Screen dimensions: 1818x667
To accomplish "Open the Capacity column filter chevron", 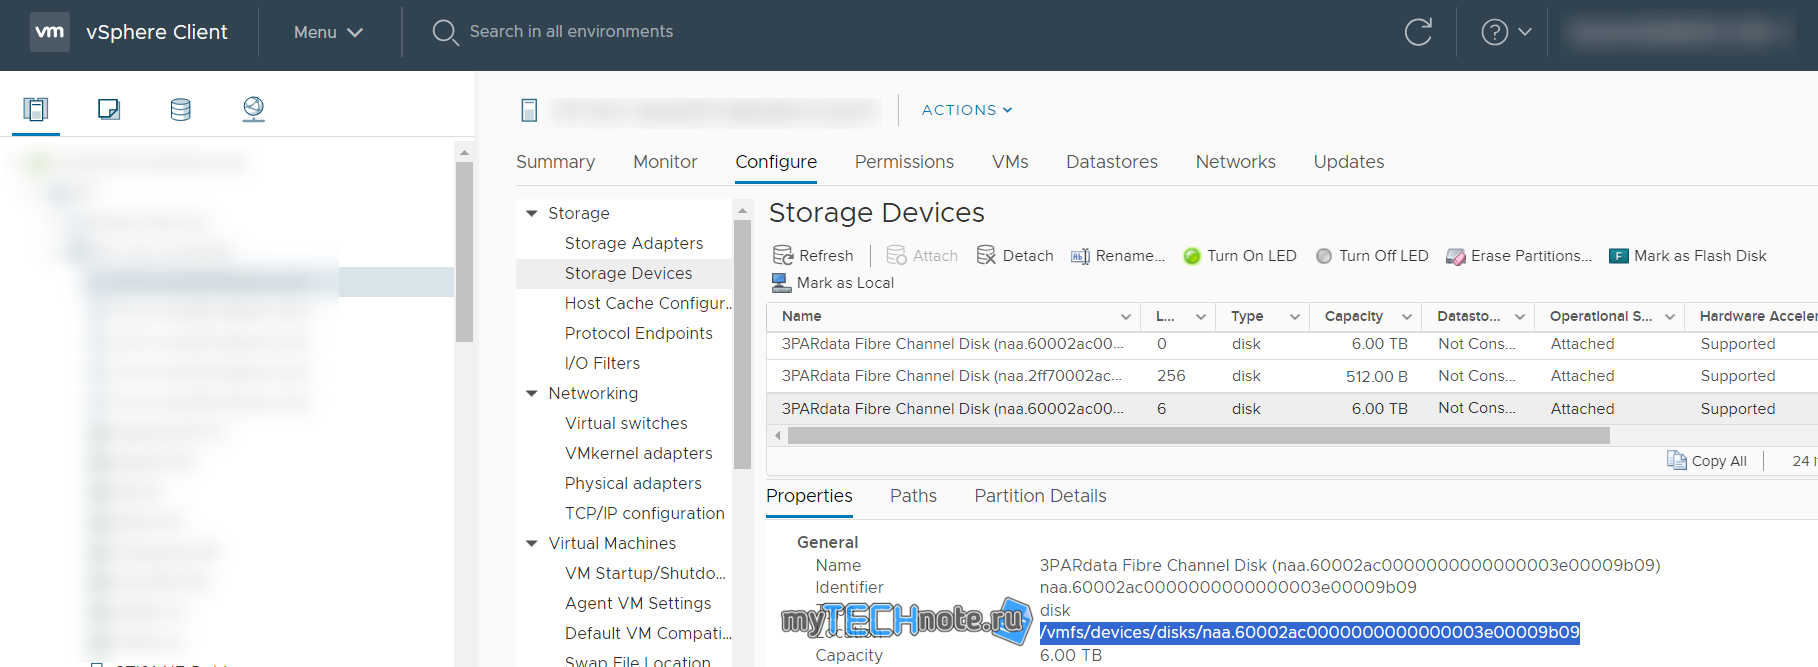I will 1406,317.
